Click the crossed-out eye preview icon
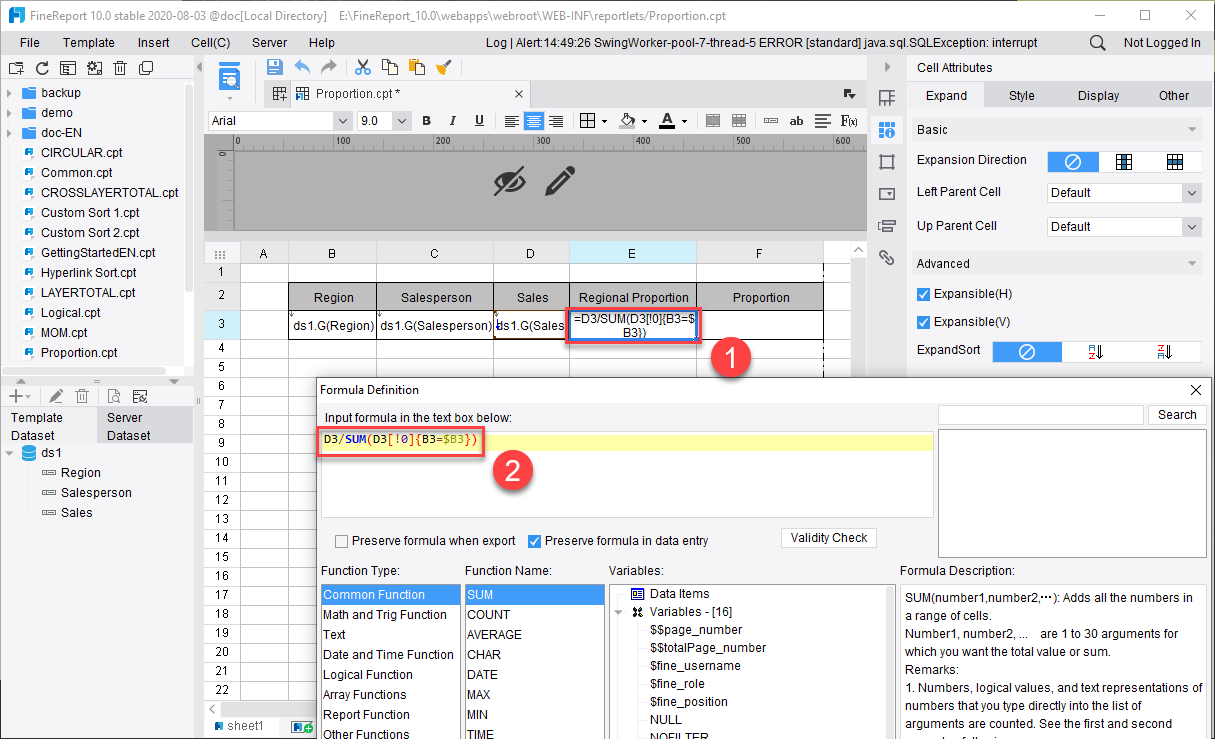The image size is (1215, 739). (510, 181)
